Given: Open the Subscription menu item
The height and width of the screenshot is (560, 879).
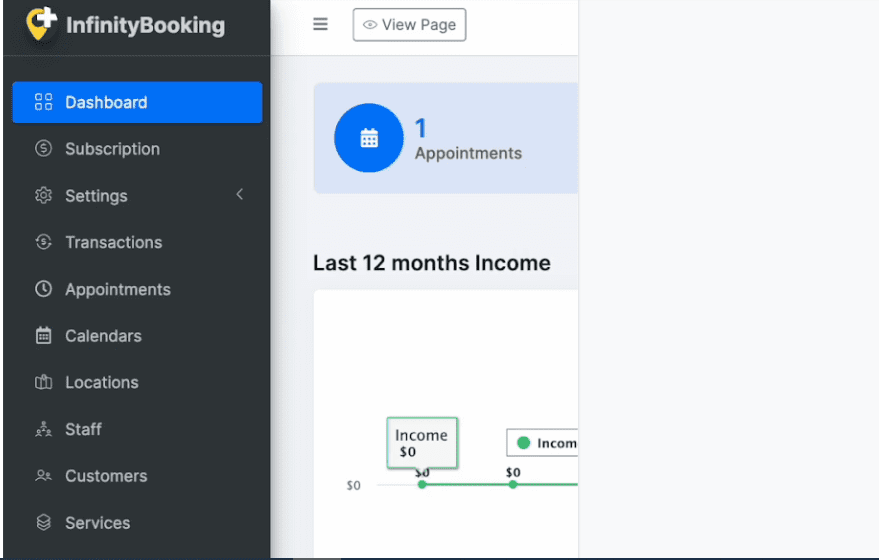Looking at the screenshot, I should point(112,149).
